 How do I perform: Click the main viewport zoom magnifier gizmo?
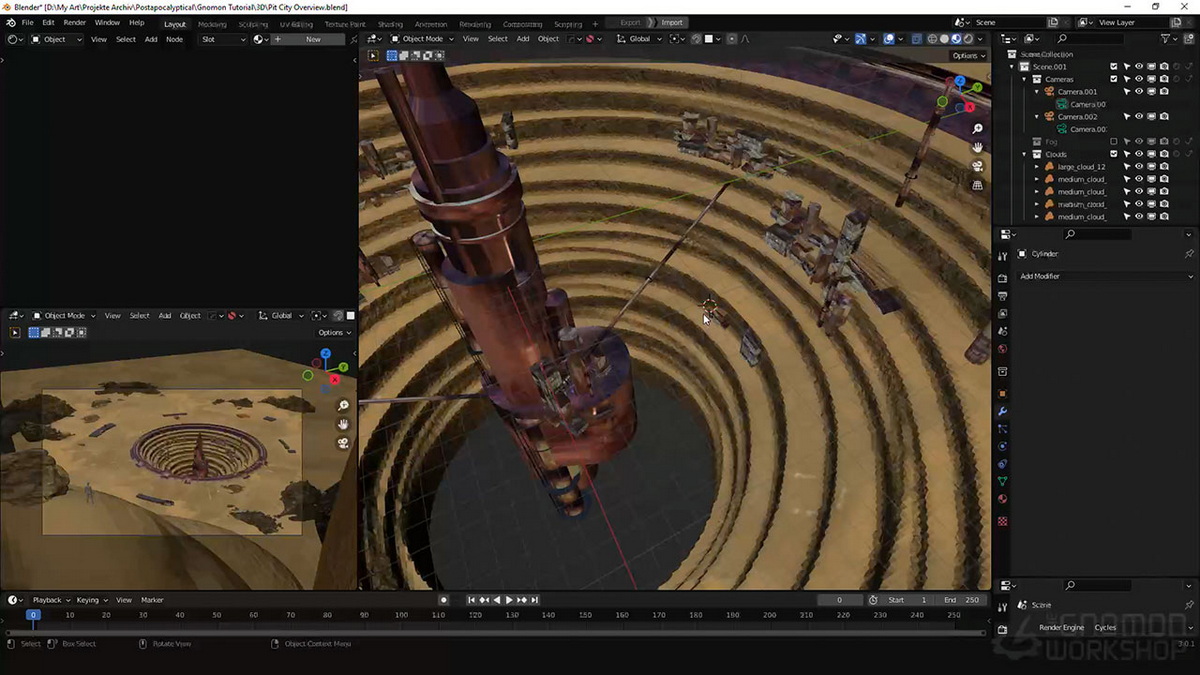[977, 129]
